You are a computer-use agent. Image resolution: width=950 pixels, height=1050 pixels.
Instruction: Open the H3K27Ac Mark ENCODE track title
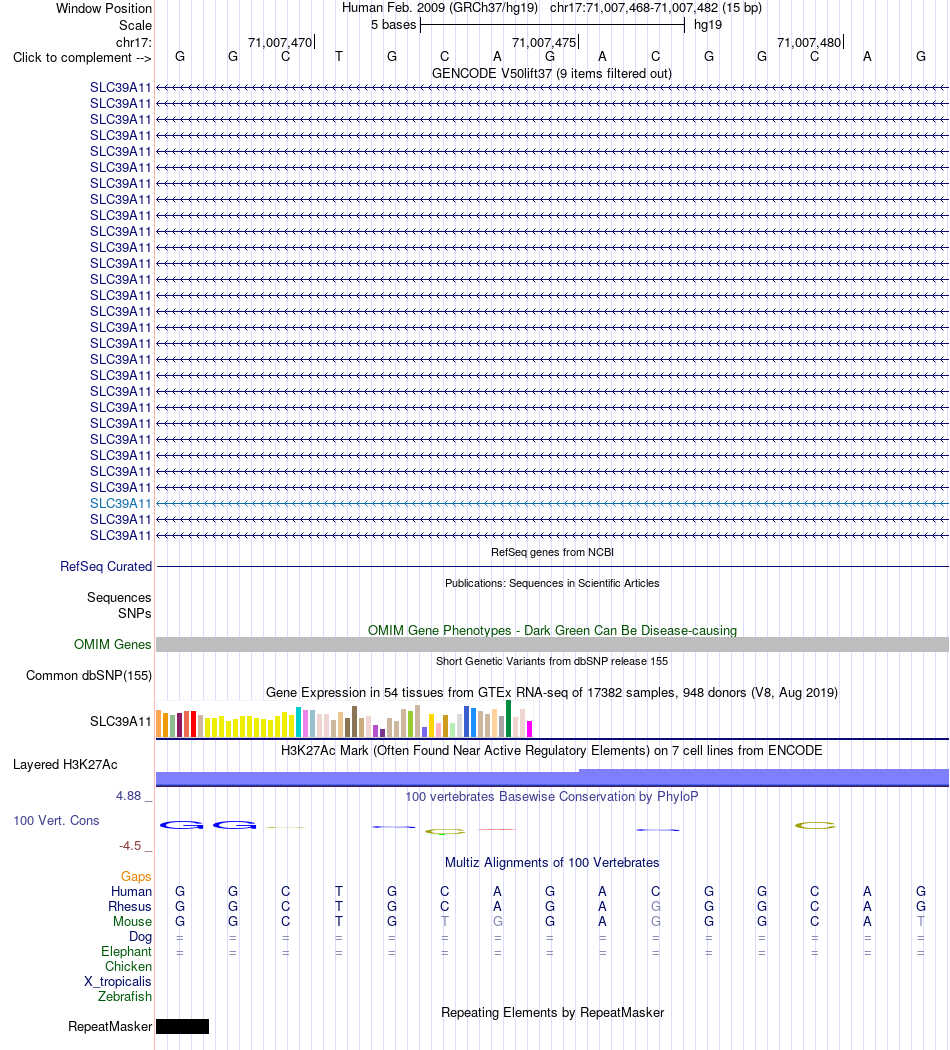pyautogui.click(x=552, y=751)
